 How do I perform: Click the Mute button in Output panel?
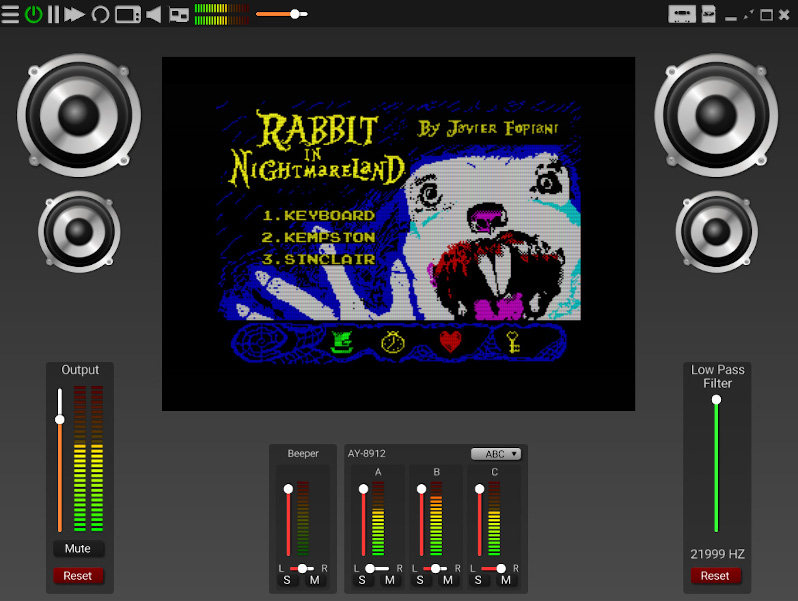pos(78,549)
